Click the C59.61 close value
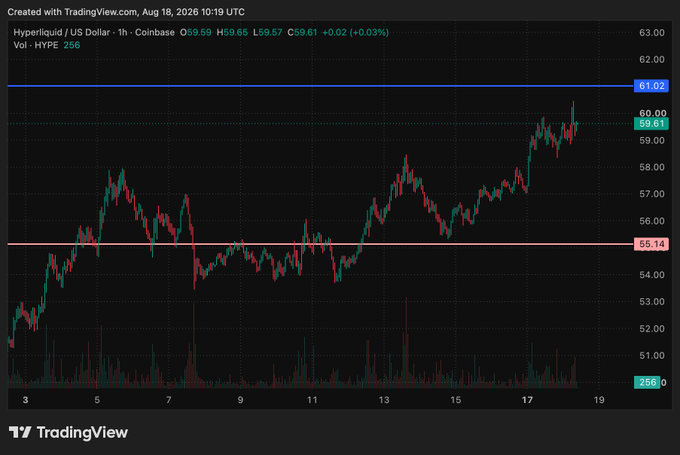The height and width of the screenshot is (455, 680). (x=302, y=33)
